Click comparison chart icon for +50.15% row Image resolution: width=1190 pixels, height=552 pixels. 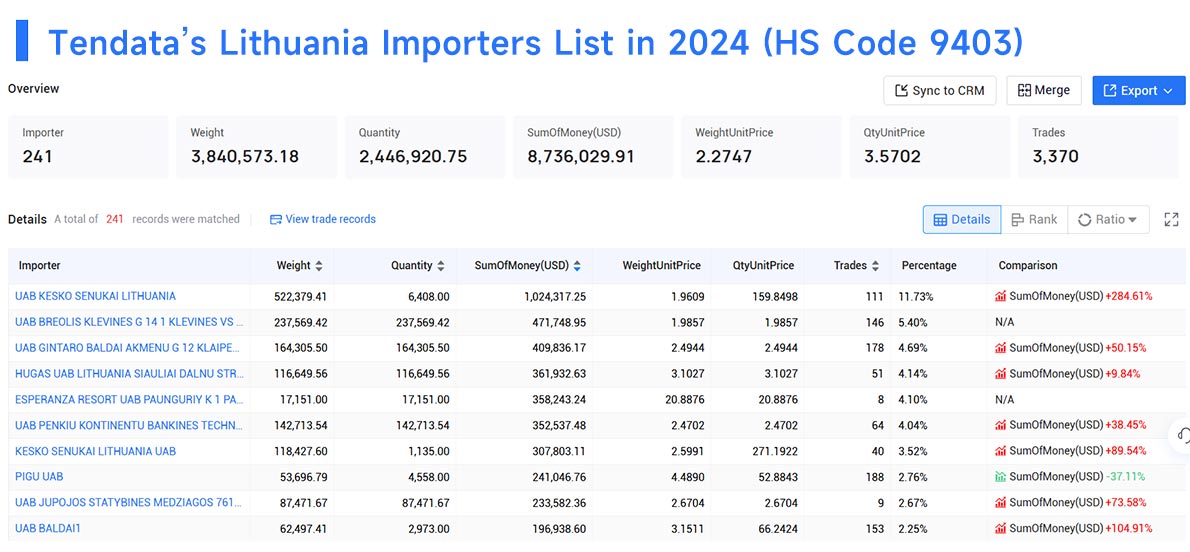point(1000,348)
